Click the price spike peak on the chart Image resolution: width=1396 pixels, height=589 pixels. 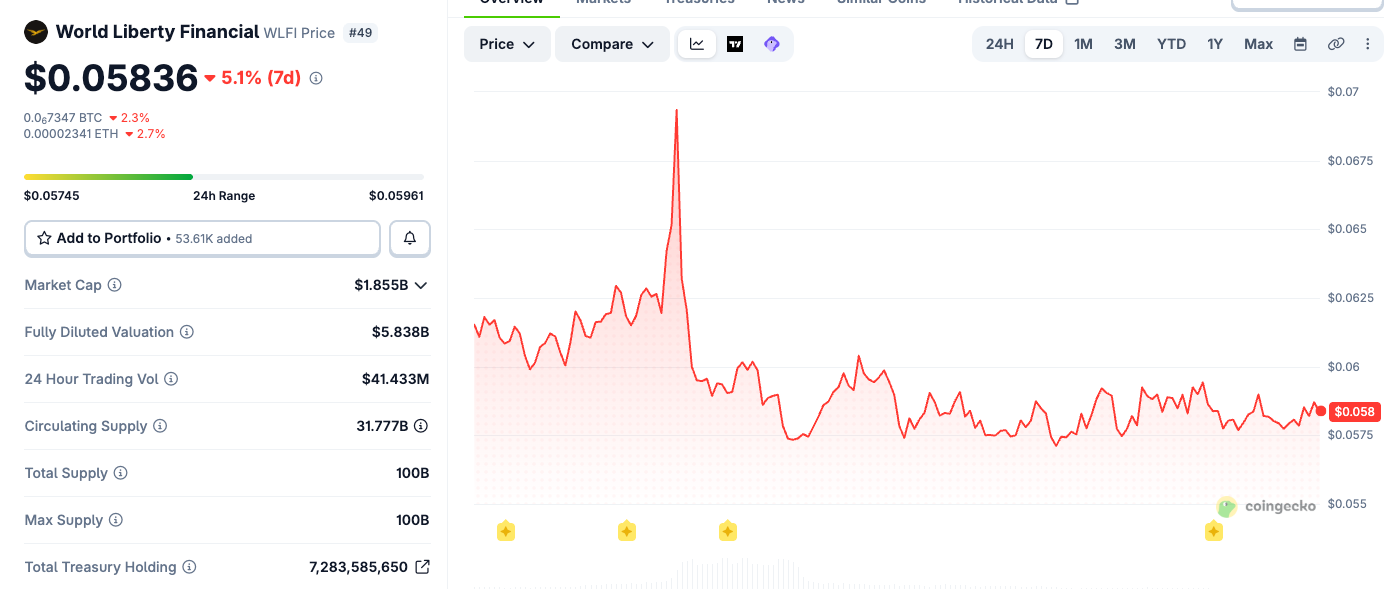point(677,111)
